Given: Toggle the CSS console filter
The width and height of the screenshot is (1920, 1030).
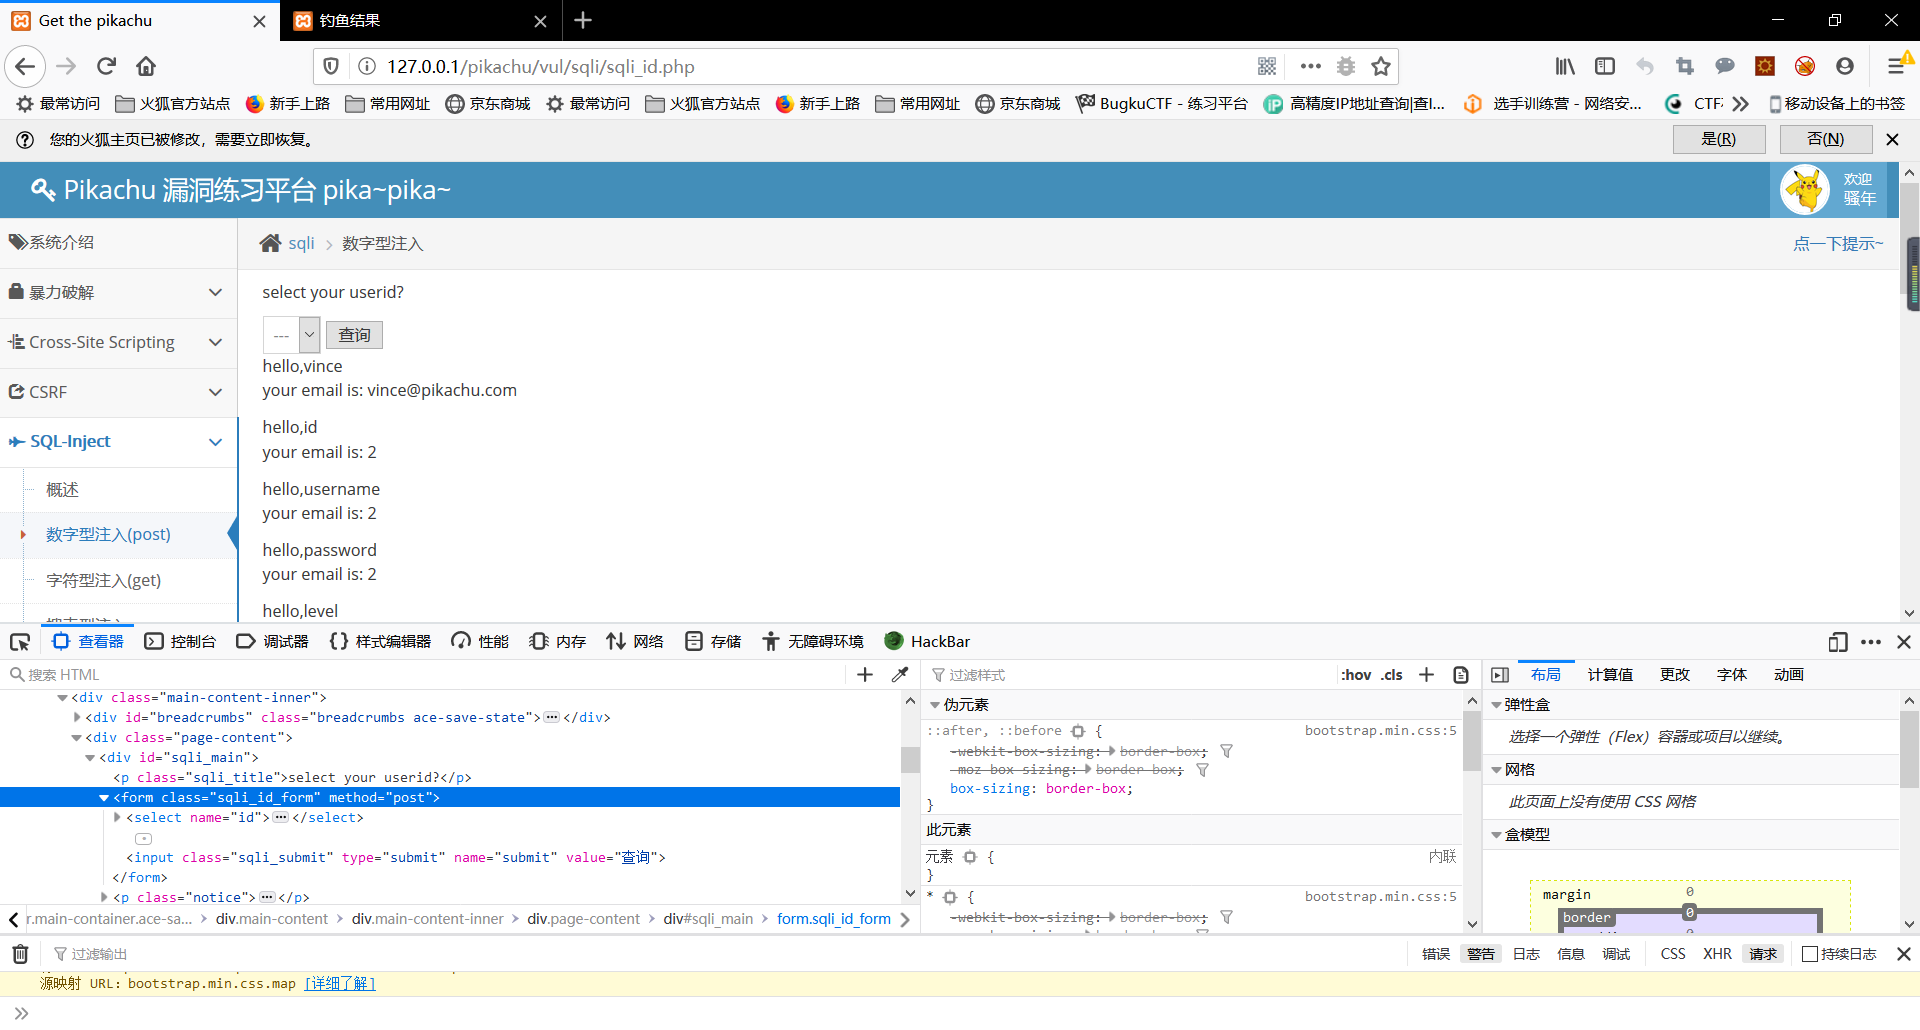Looking at the screenshot, I should (1673, 954).
